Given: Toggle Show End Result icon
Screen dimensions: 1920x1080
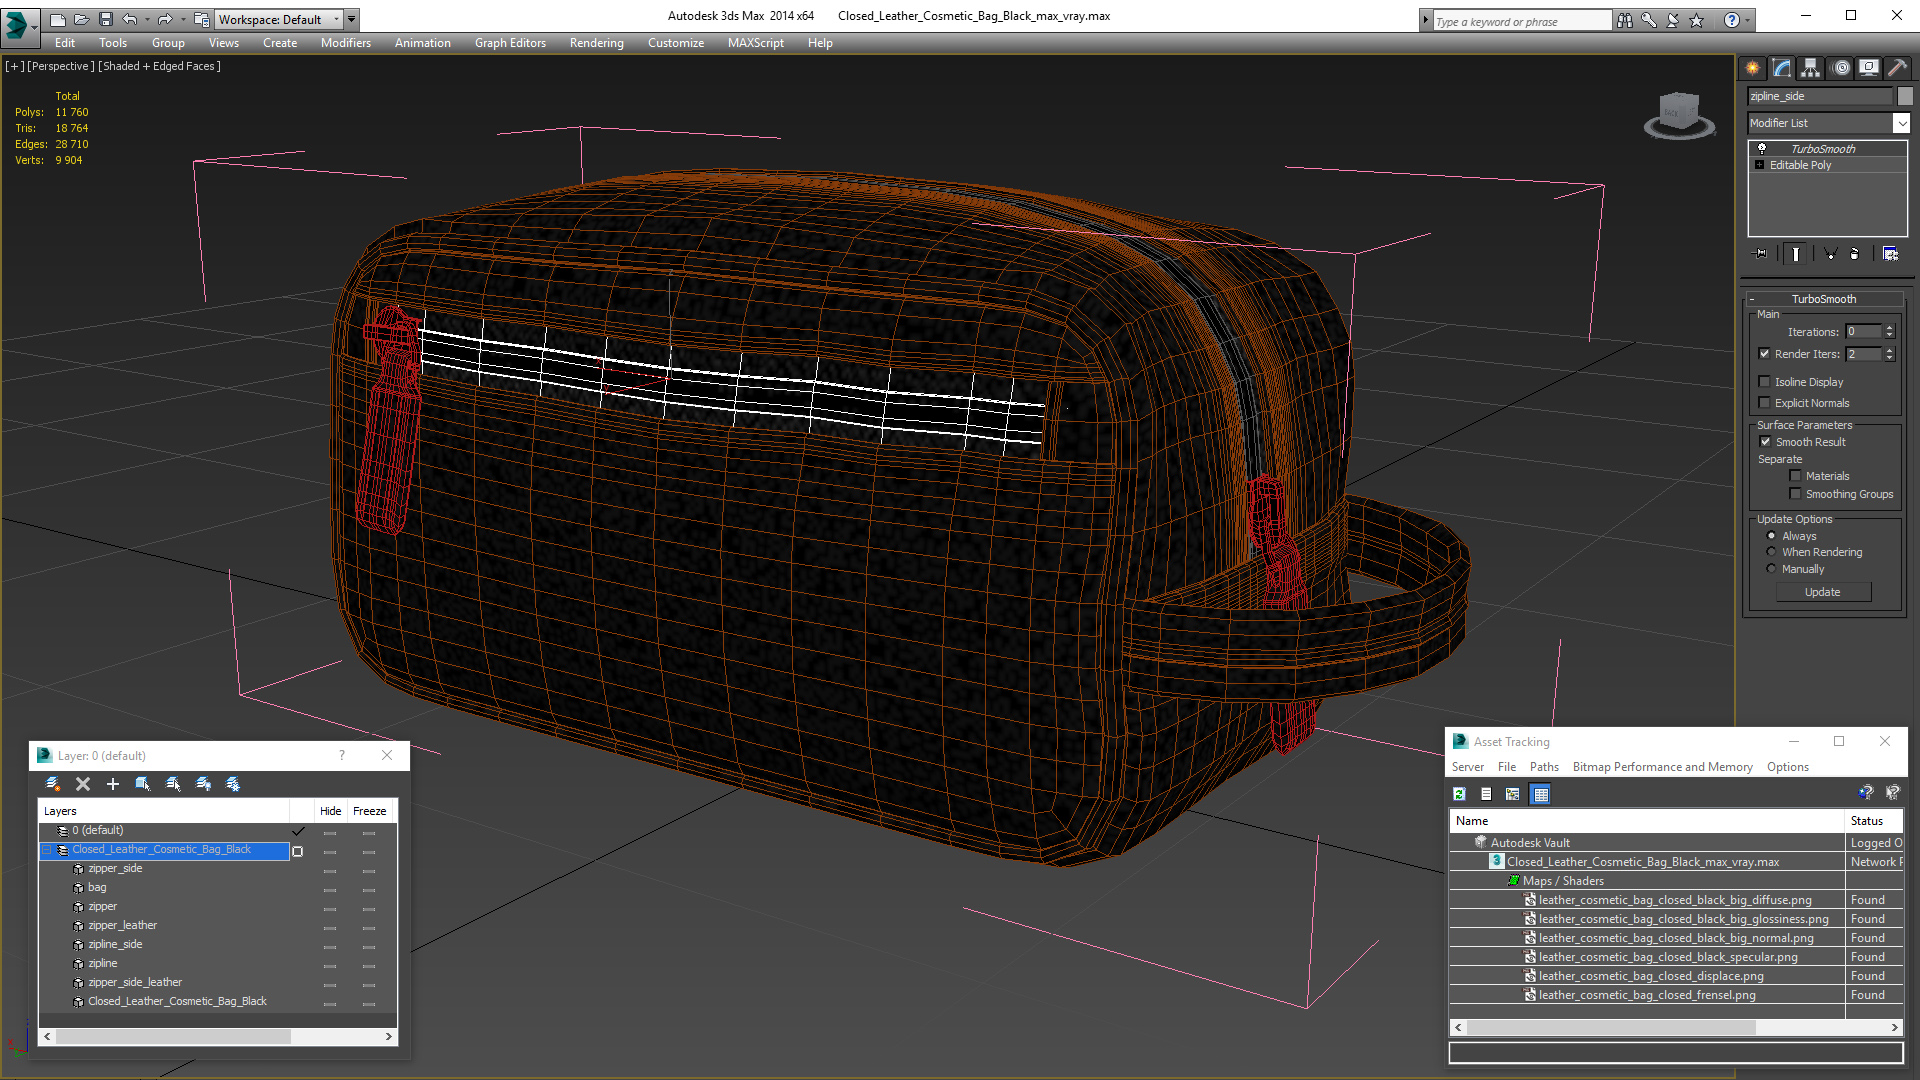Looking at the screenshot, I should [x=1796, y=254].
